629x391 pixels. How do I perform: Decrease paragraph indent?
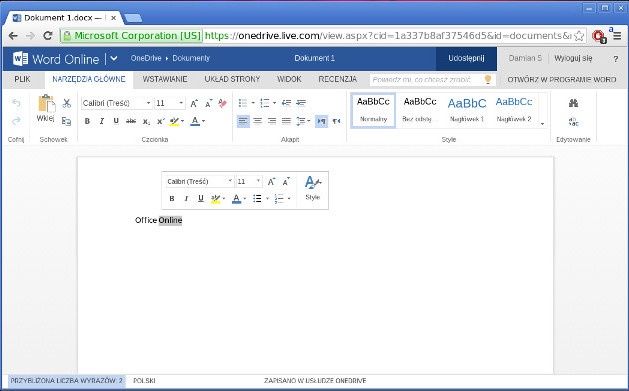[286, 103]
